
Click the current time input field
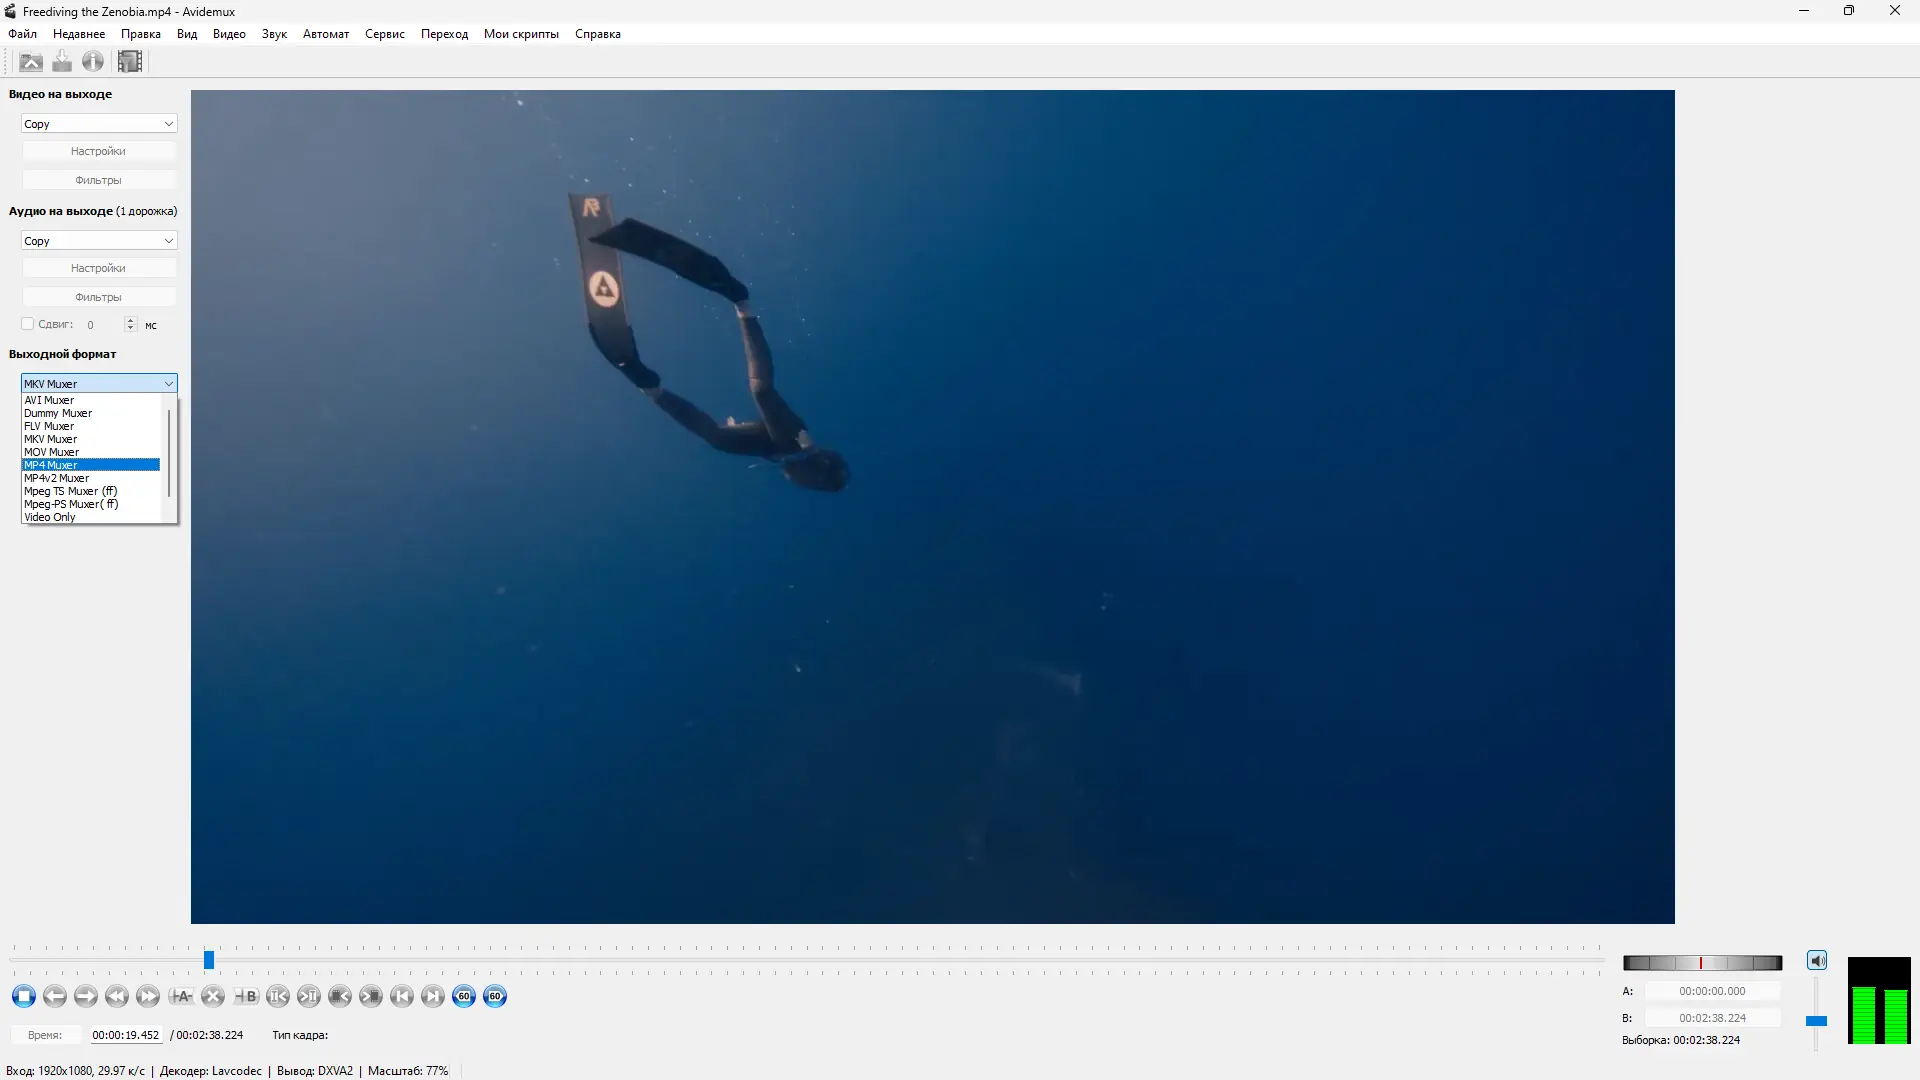click(126, 1035)
